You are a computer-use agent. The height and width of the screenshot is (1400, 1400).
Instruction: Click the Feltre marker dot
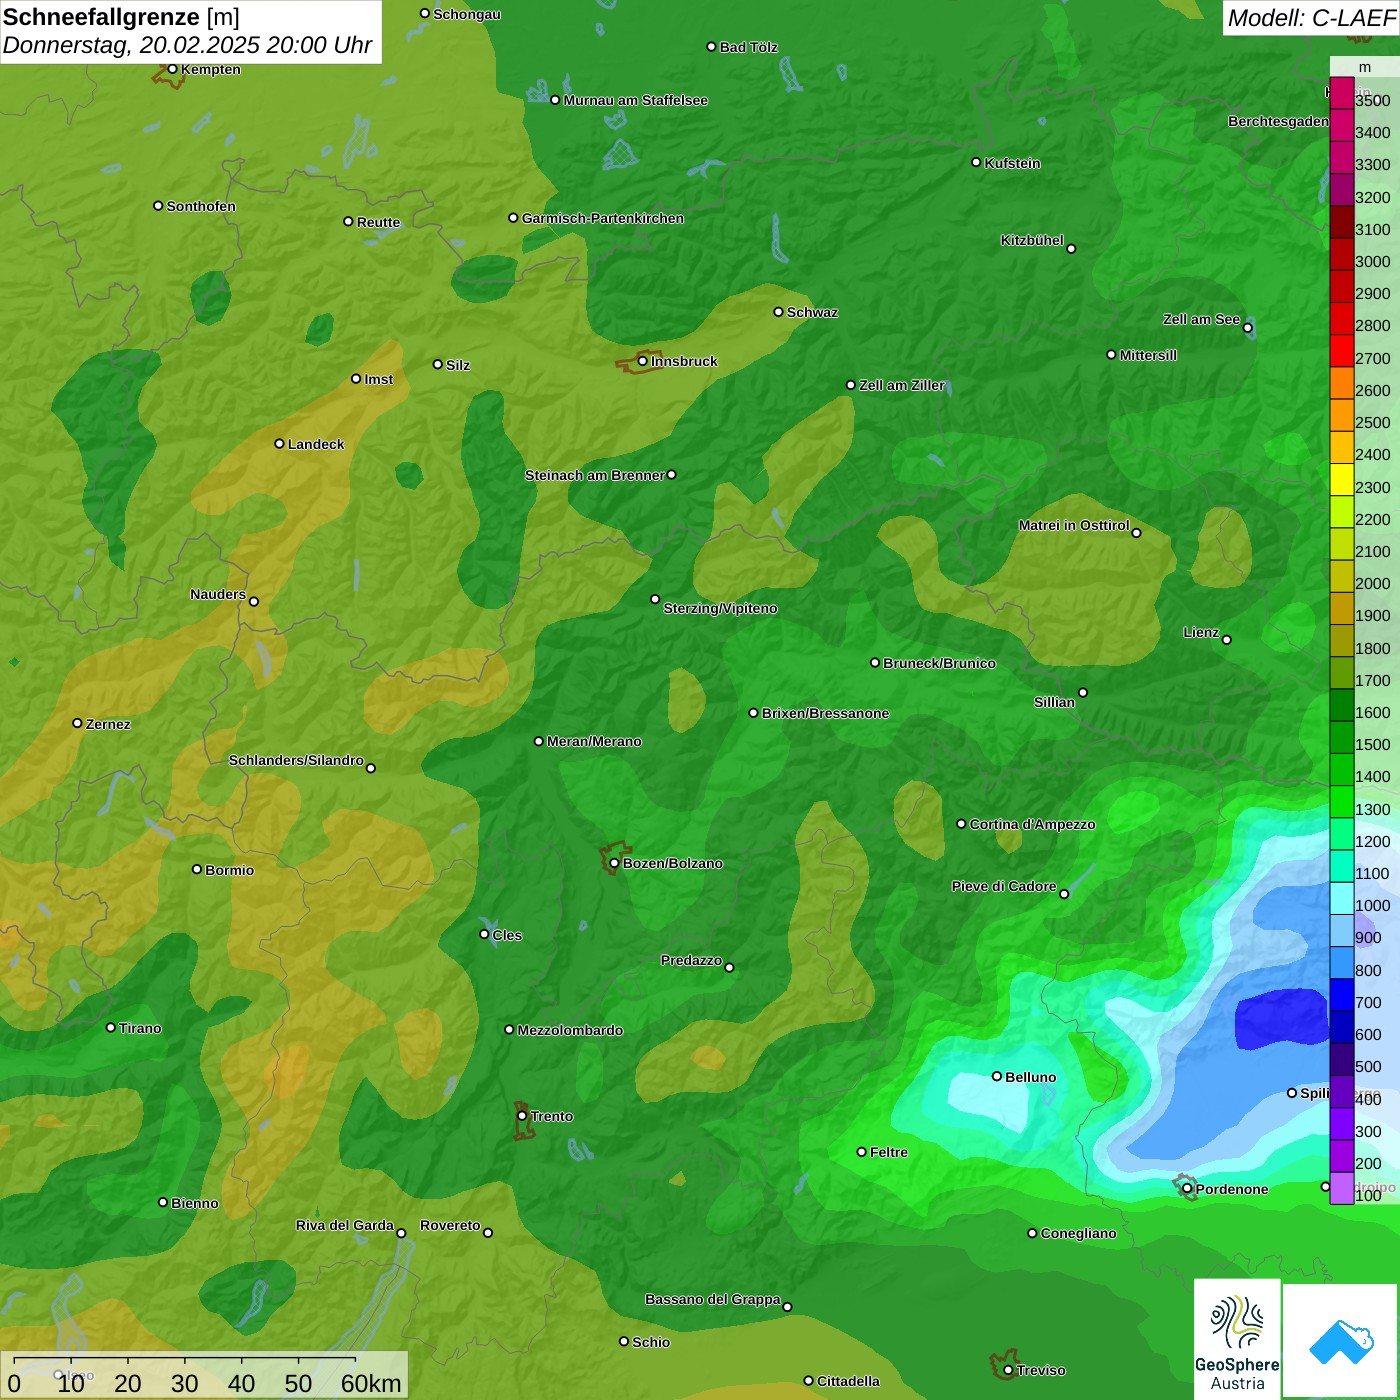[x=861, y=1152]
